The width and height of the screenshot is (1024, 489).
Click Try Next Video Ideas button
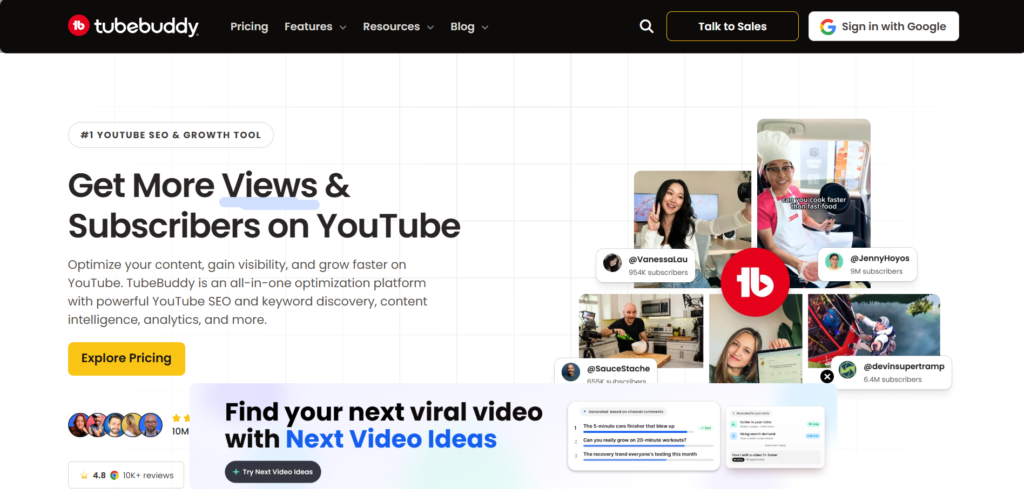click(x=273, y=471)
